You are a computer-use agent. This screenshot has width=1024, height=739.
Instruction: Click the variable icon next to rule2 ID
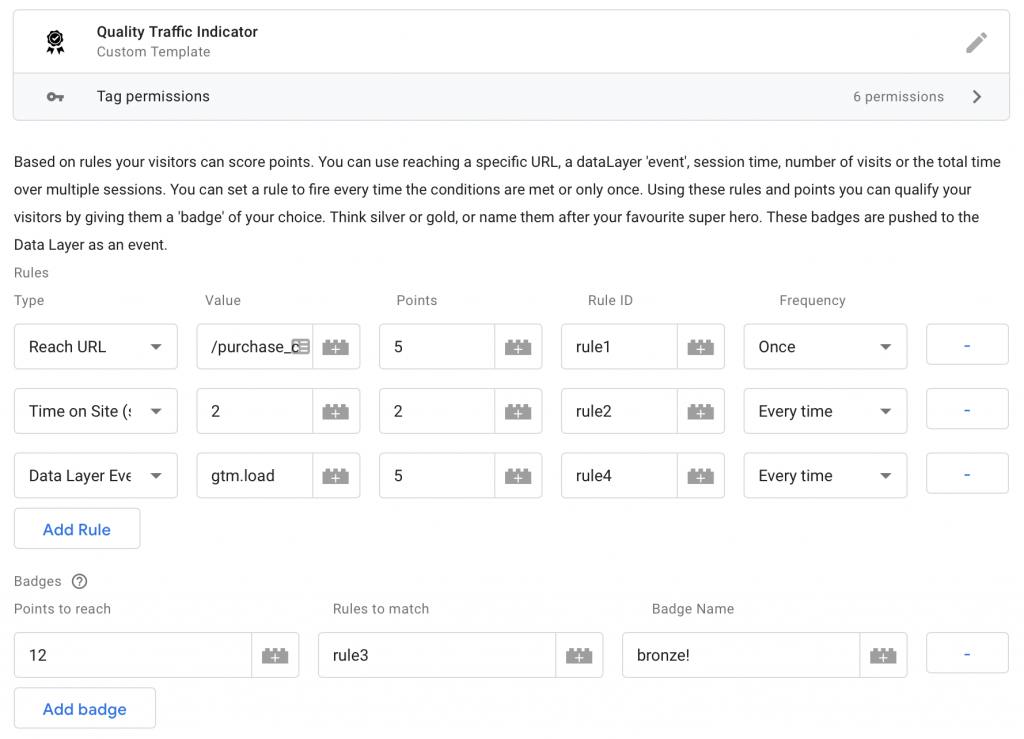700,411
